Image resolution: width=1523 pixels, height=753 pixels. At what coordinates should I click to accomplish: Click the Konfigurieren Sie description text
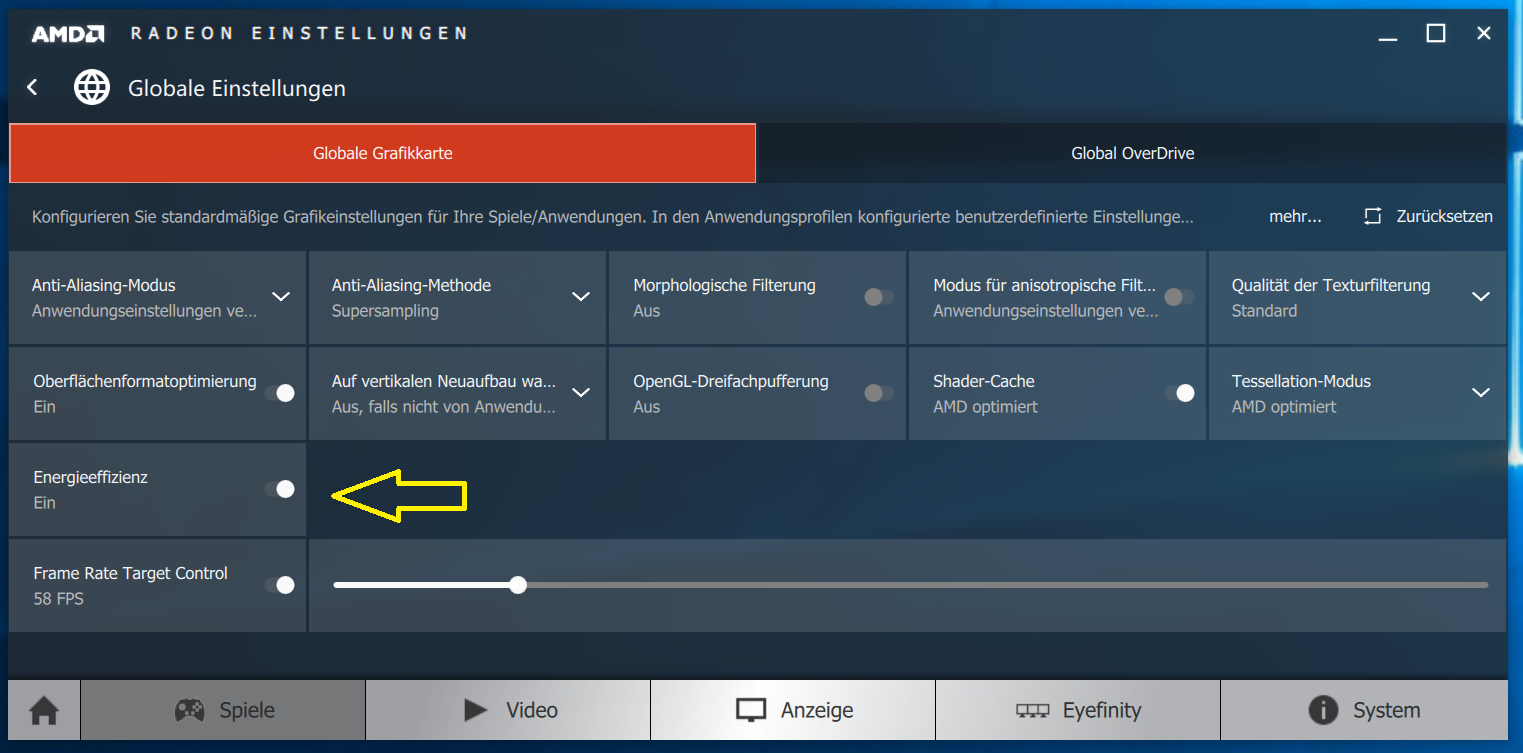[612, 216]
